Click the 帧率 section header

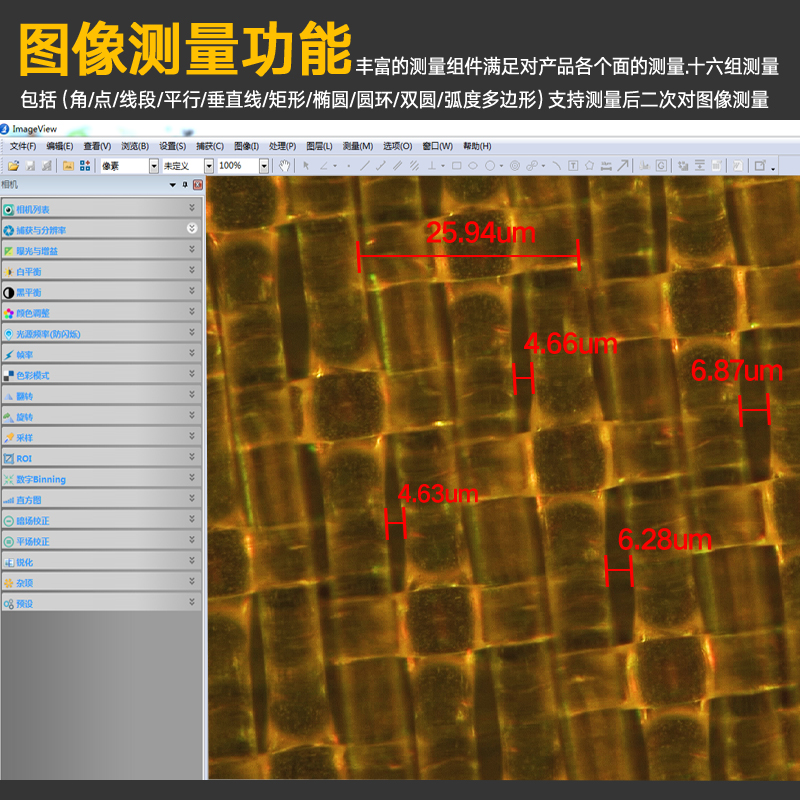102,354
